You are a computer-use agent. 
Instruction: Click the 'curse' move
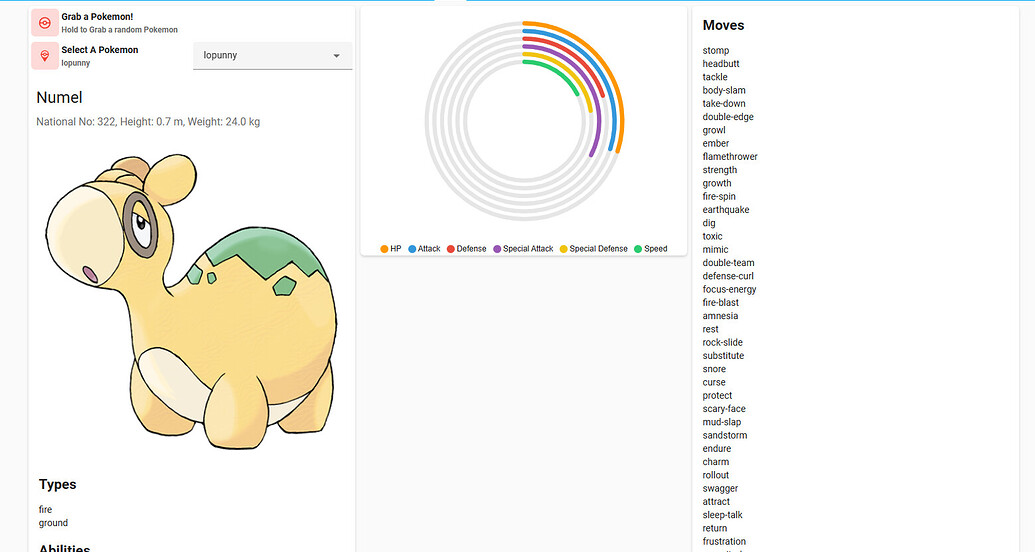(714, 382)
